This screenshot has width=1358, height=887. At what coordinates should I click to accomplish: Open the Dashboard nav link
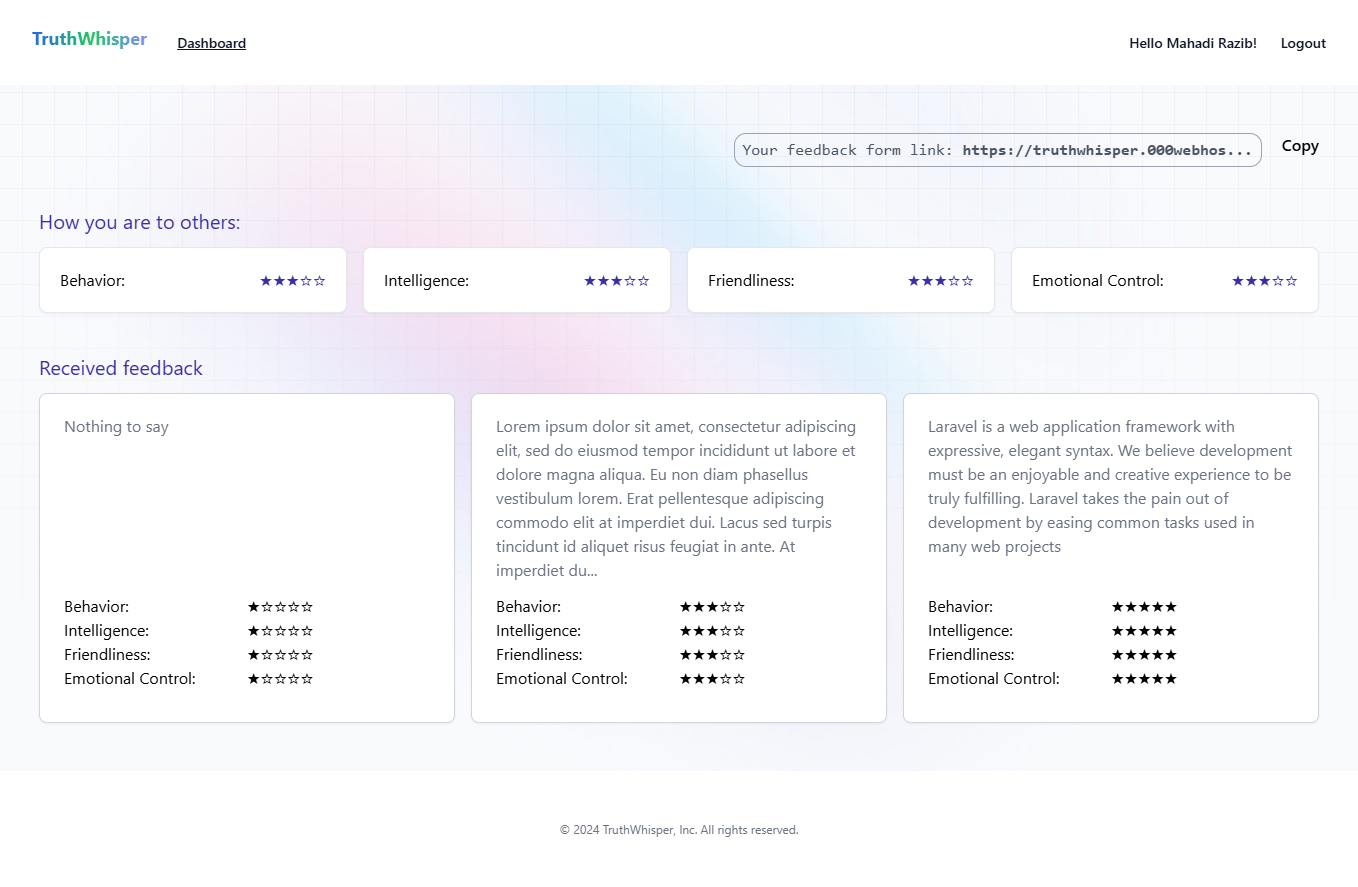(211, 43)
